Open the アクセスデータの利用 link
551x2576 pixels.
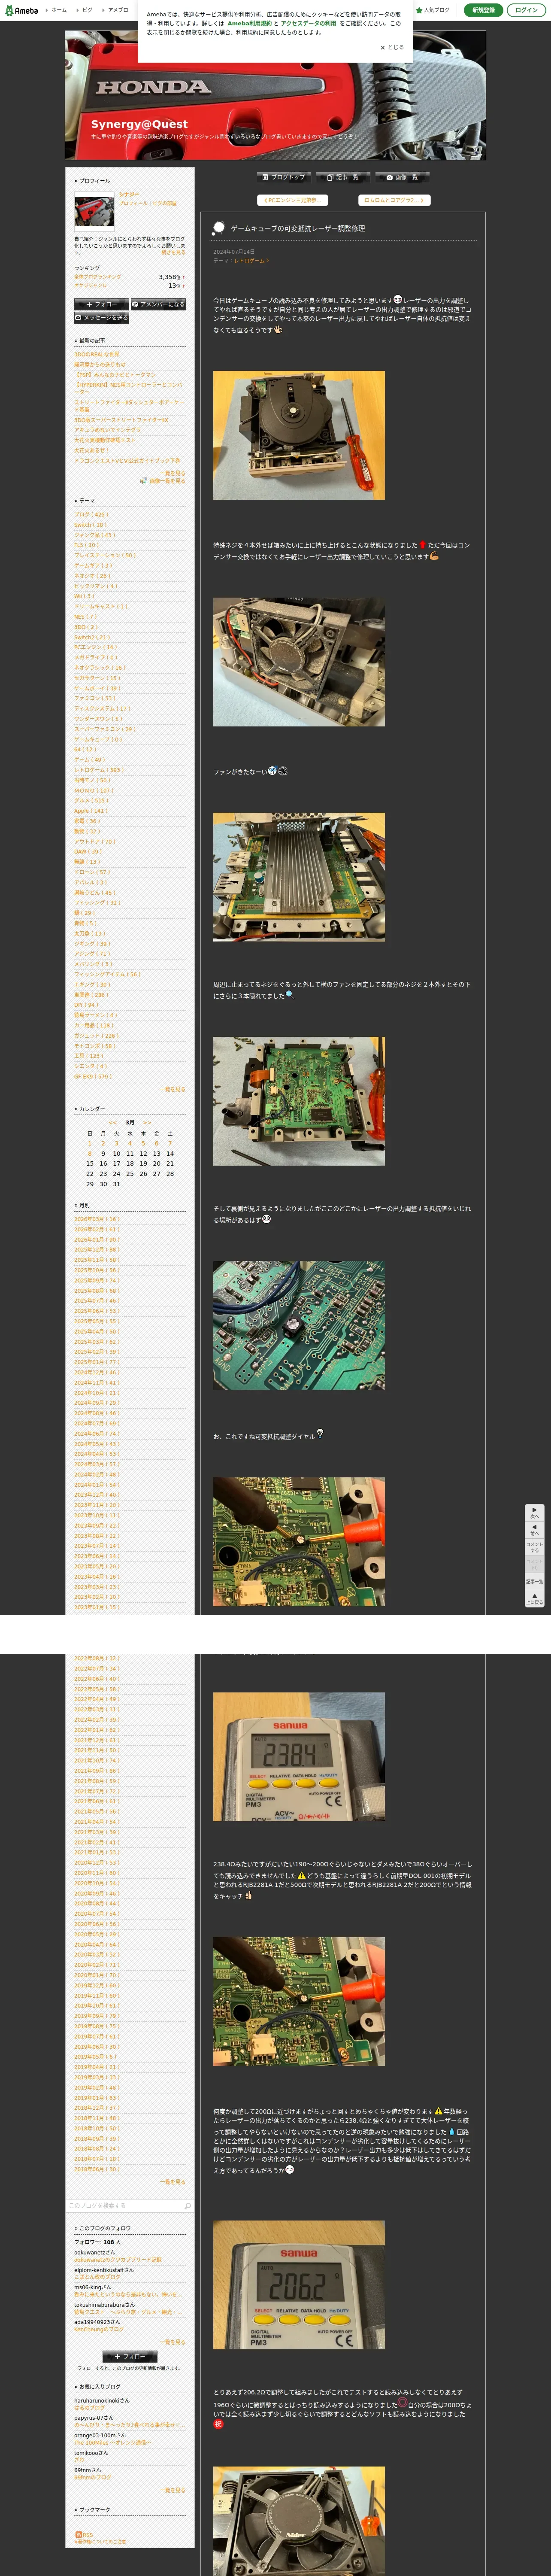tap(308, 23)
